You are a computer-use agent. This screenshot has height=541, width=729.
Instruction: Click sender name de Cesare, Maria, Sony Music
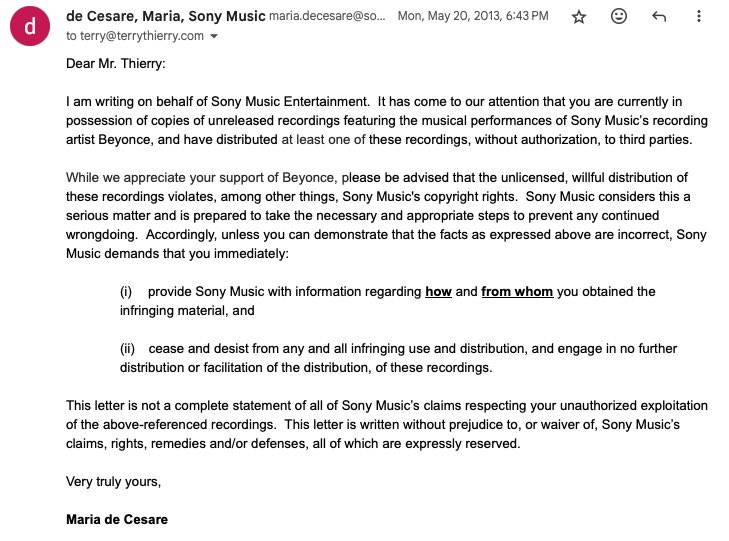[166, 16]
